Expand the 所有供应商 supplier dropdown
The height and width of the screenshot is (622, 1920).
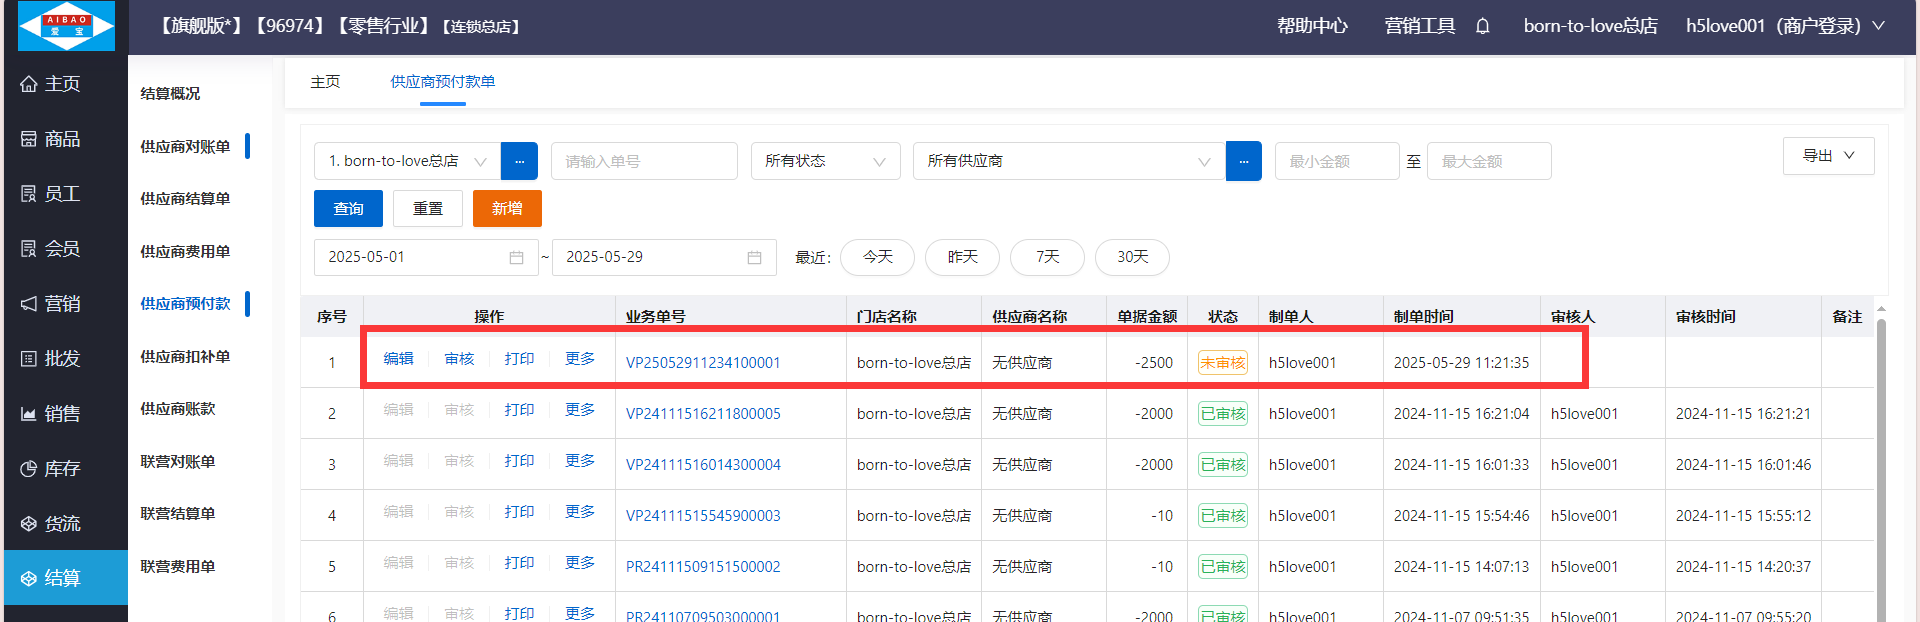(x=1068, y=161)
